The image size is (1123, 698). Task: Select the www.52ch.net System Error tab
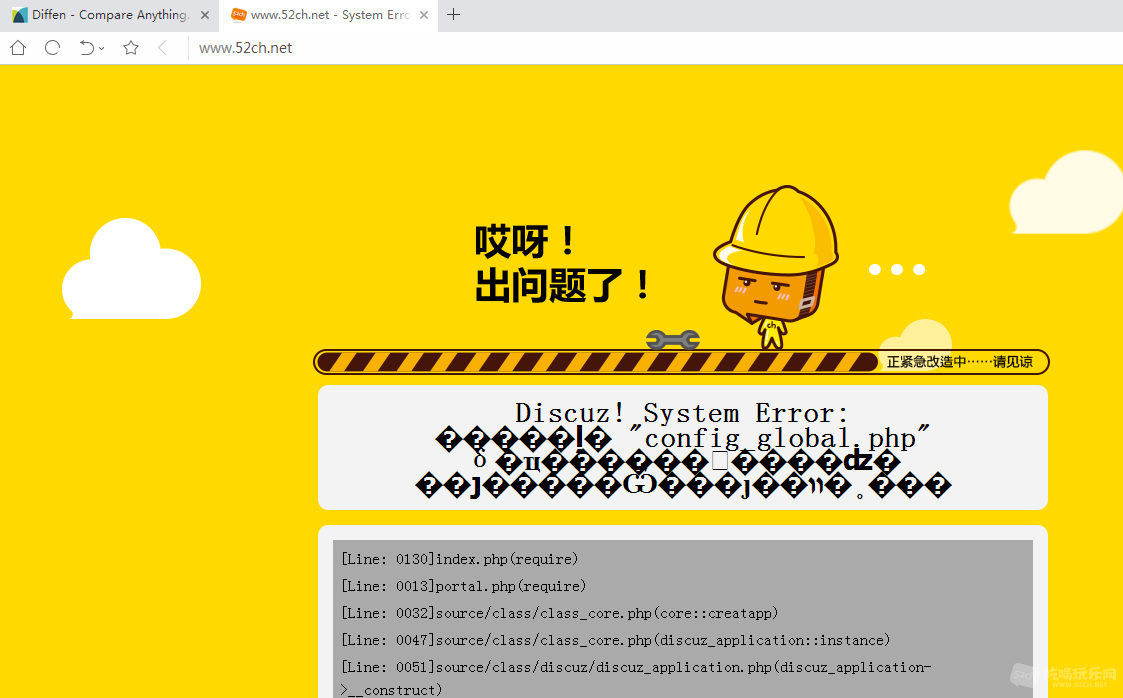point(328,15)
